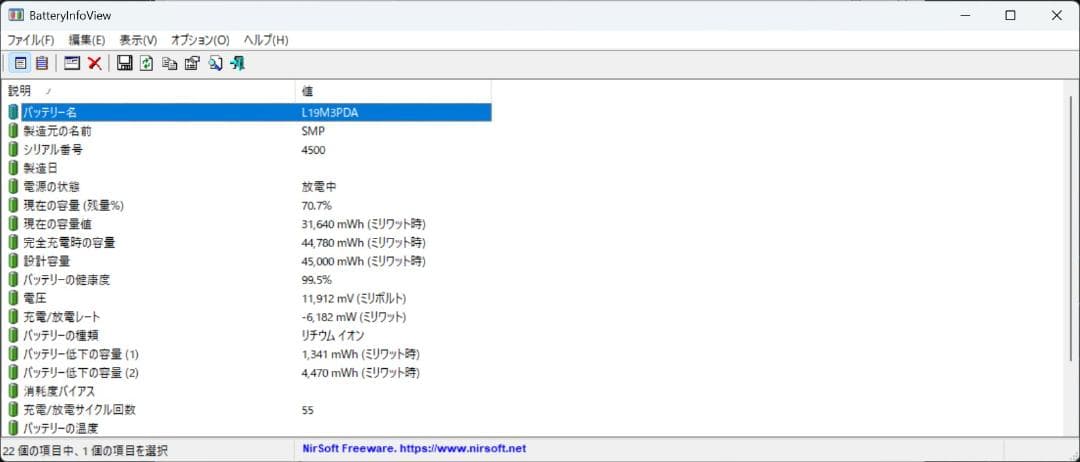Click the BatteryInfoView title bar app icon
The height and width of the screenshot is (462, 1080).
pyautogui.click(x=15, y=15)
